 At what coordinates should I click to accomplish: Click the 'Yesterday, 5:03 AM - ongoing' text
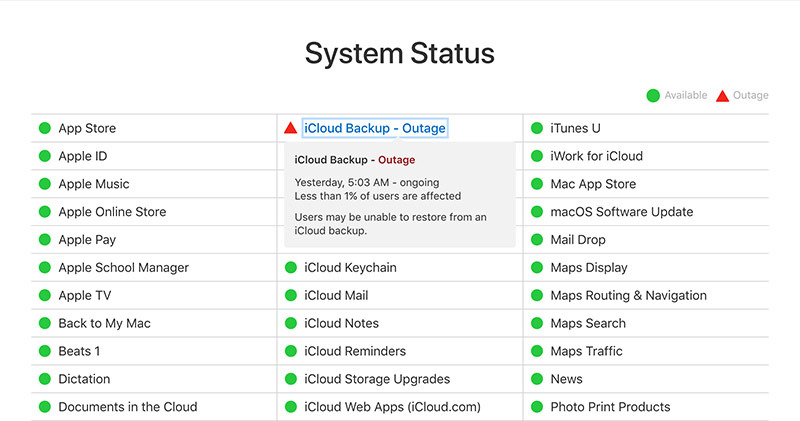pyautogui.click(x=366, y=183)
